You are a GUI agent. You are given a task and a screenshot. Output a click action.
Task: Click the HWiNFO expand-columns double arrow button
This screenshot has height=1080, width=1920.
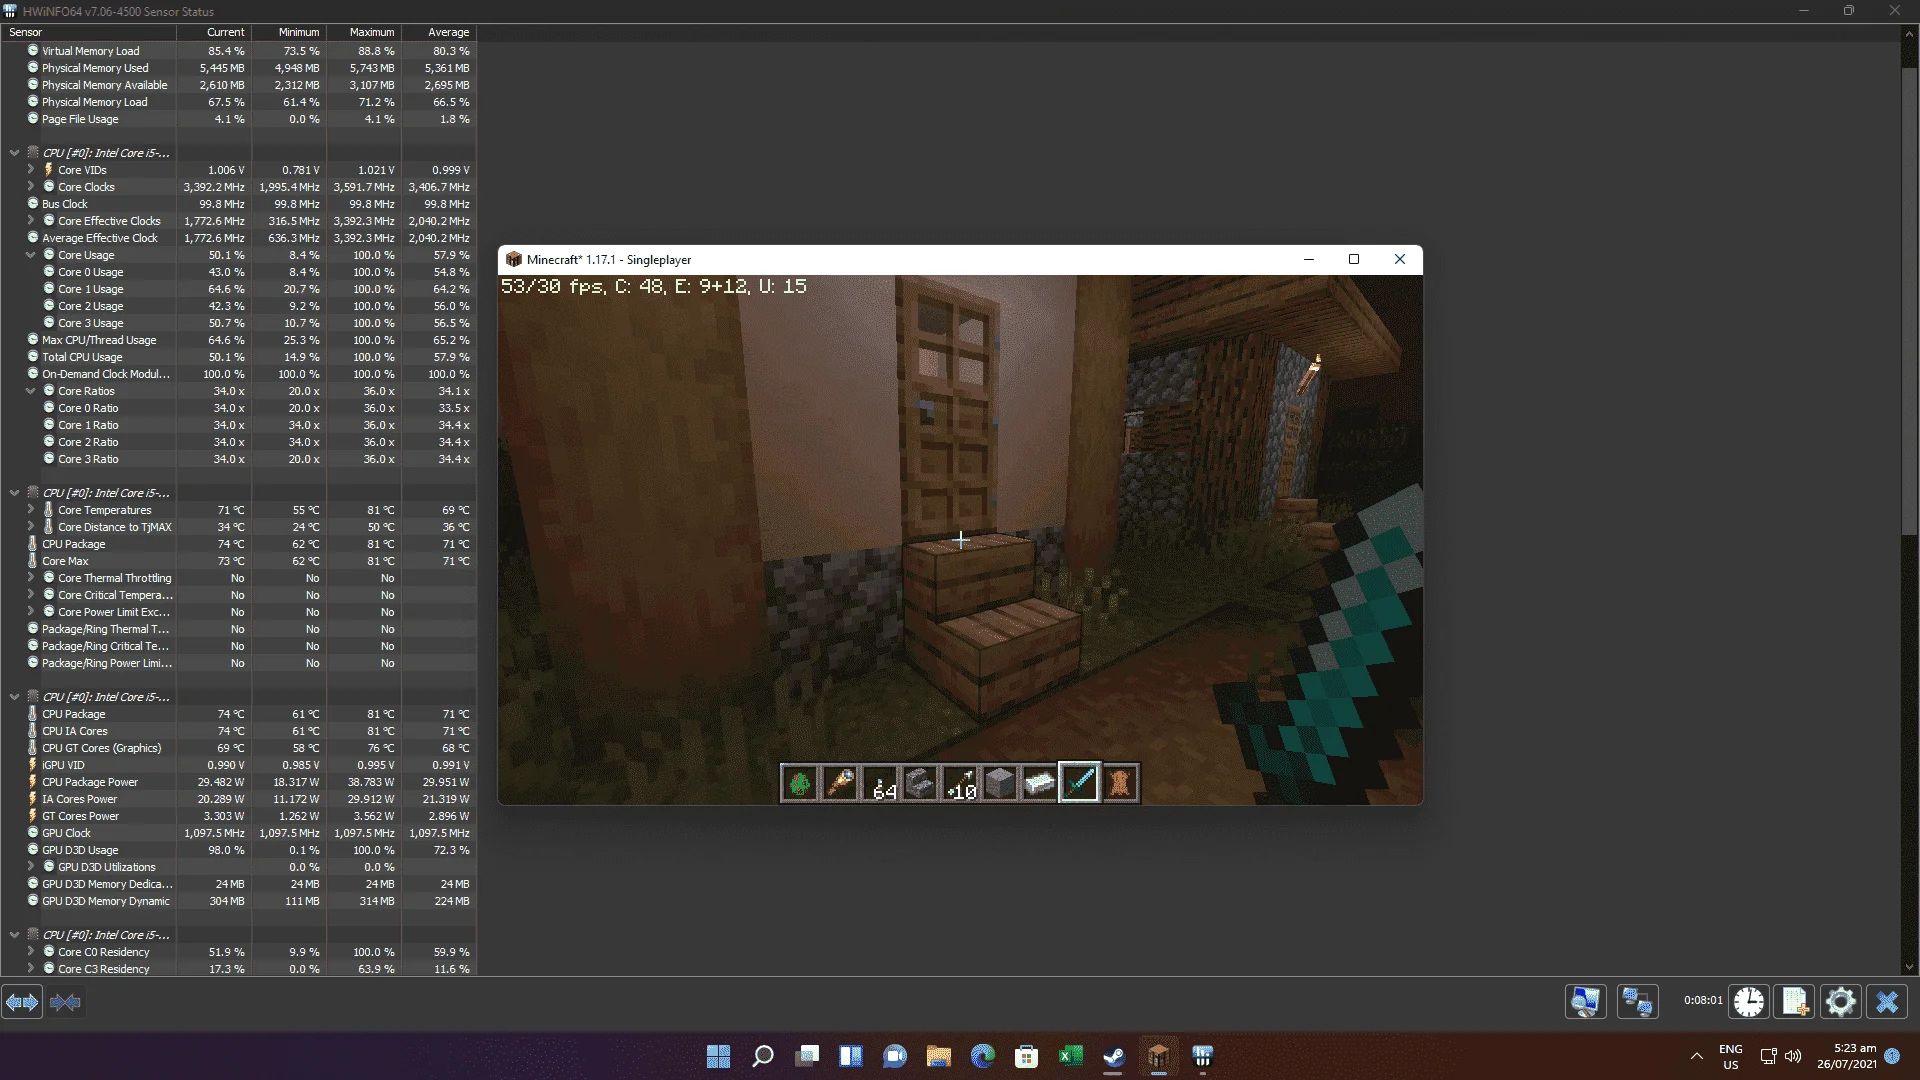pyautogui.click(x=22, y=1001)
